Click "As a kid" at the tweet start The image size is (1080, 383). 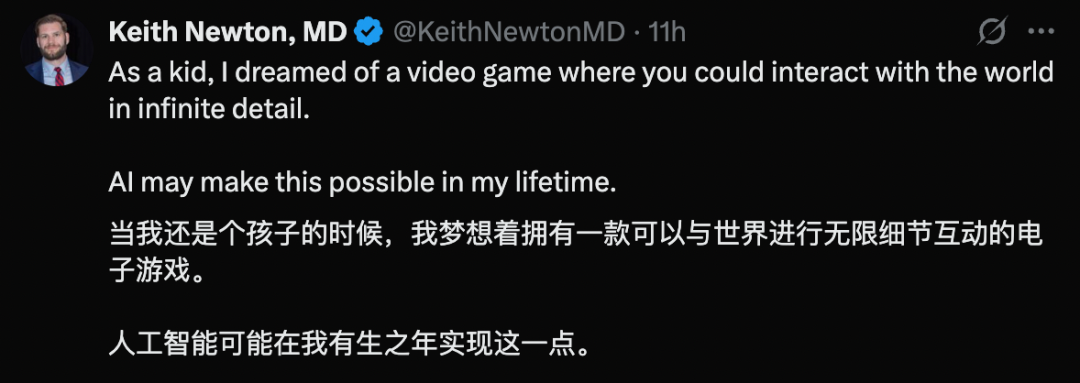[x=154, y=73]
